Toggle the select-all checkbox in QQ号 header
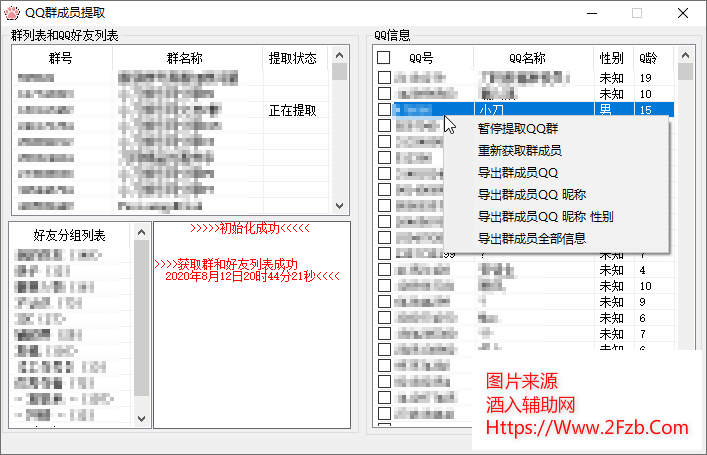707x455 pixels. [384, 58]
